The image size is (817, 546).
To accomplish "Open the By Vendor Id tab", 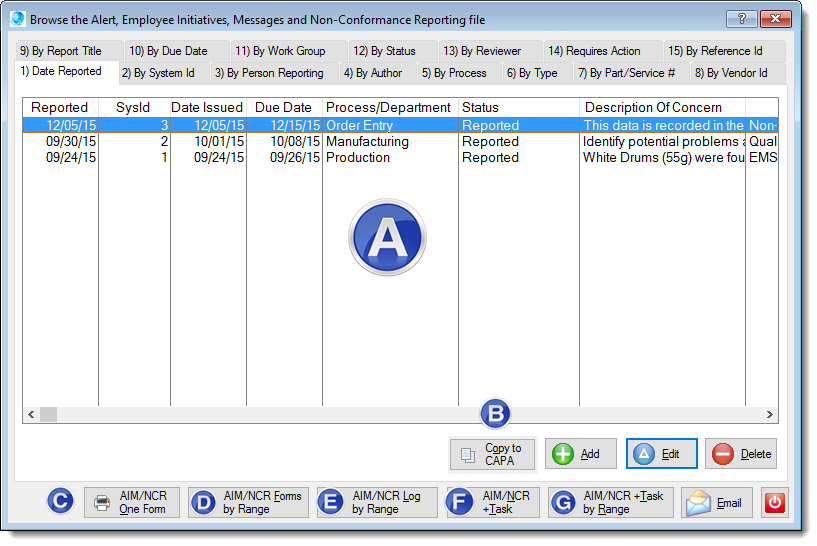I will 730,73.
